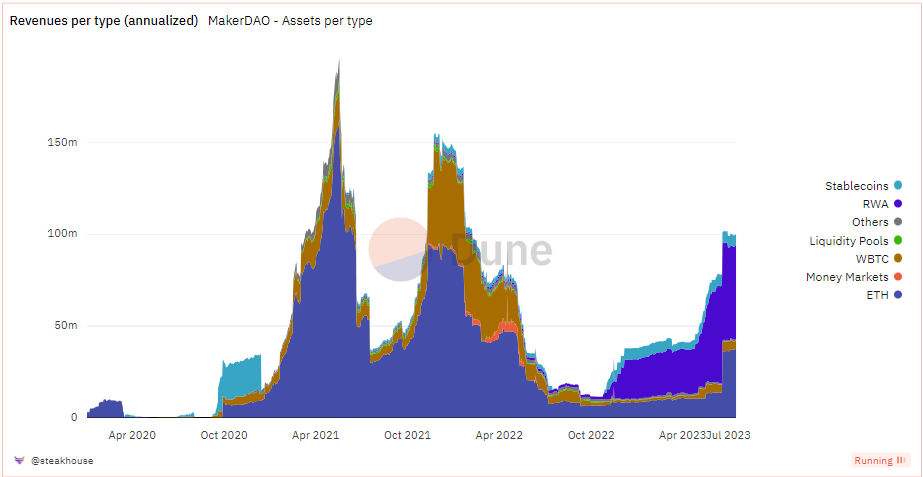Toggle the Liquidity Pools series label
Viewport: 923px width, 477px height.
coord(849,240)
